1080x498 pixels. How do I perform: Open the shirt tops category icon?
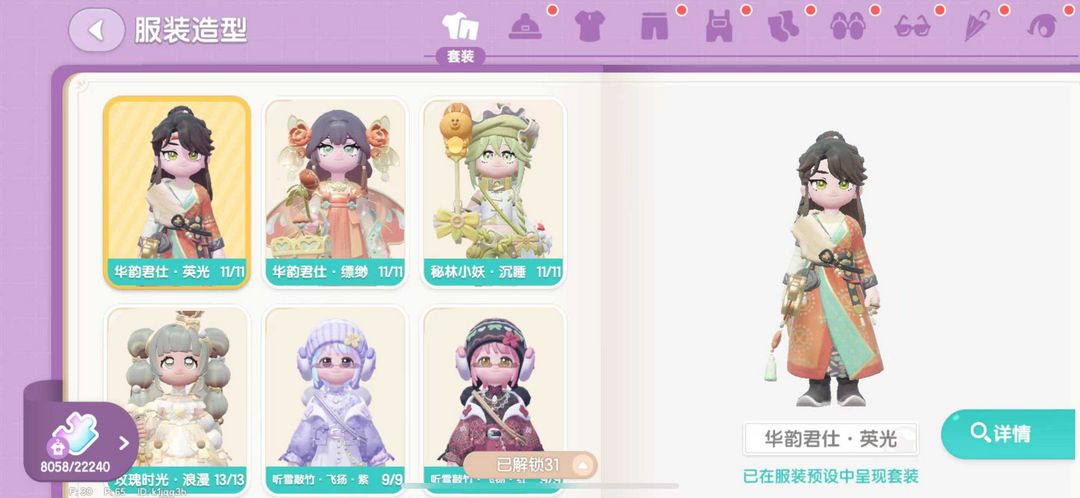[x=590, y=26]
